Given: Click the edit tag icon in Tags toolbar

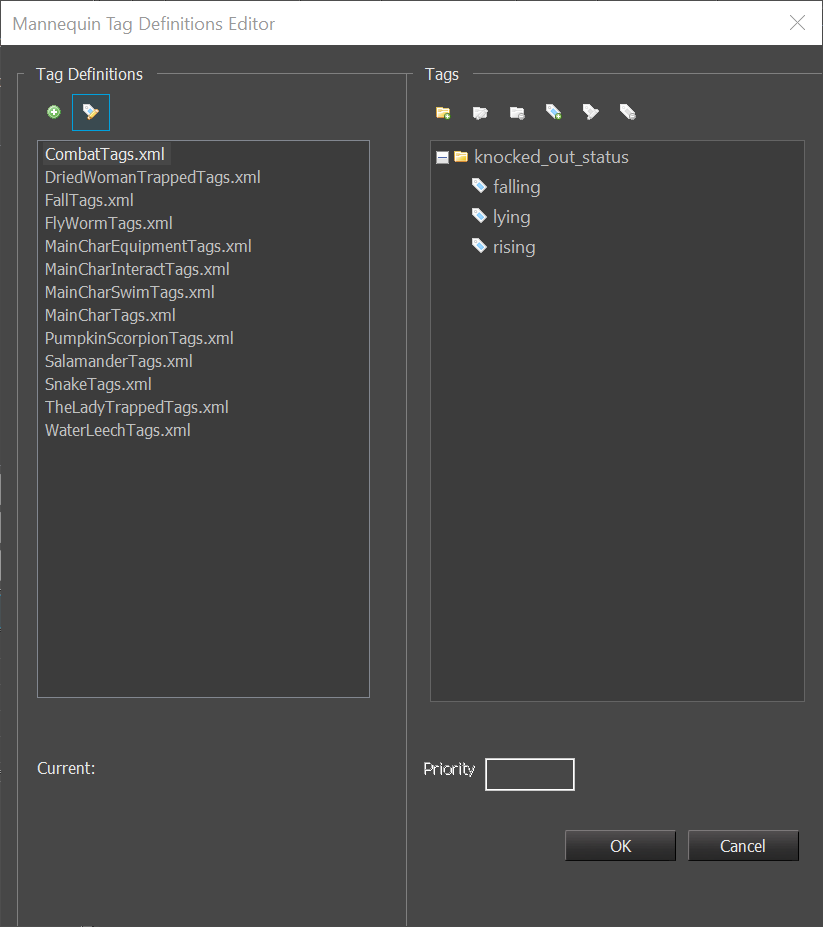Looking at the screenshot, I should click(591, 113).
